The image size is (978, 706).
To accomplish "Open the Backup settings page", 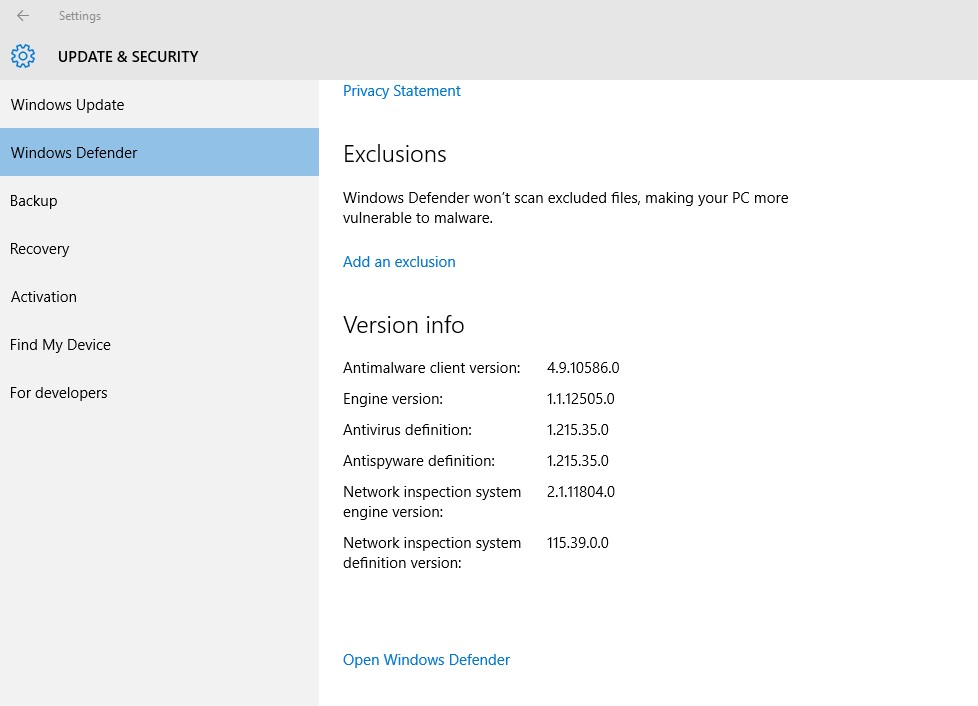I will (x=33, y=200).
